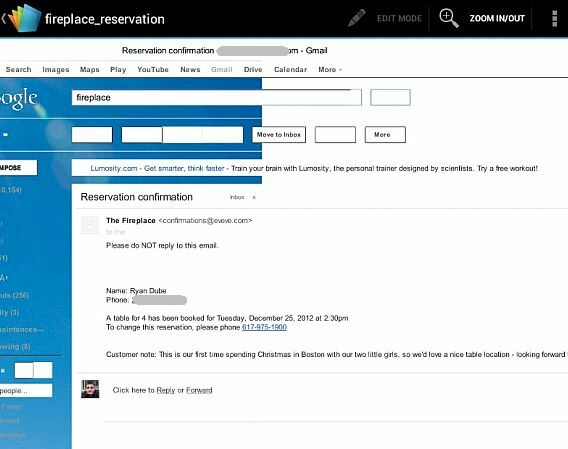Tap the back arrow beside the app logo
Viewport: 568px width, 449px height.
4,18
